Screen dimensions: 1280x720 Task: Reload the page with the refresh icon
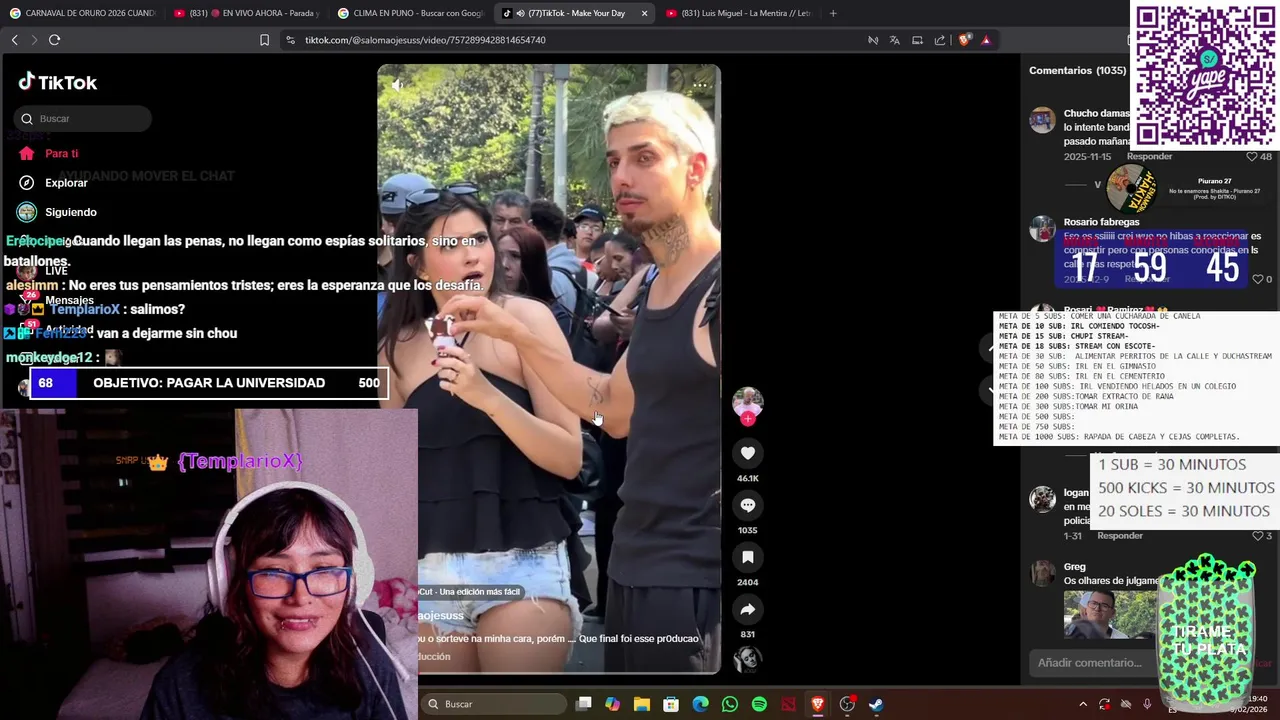[x=54, y=40]
